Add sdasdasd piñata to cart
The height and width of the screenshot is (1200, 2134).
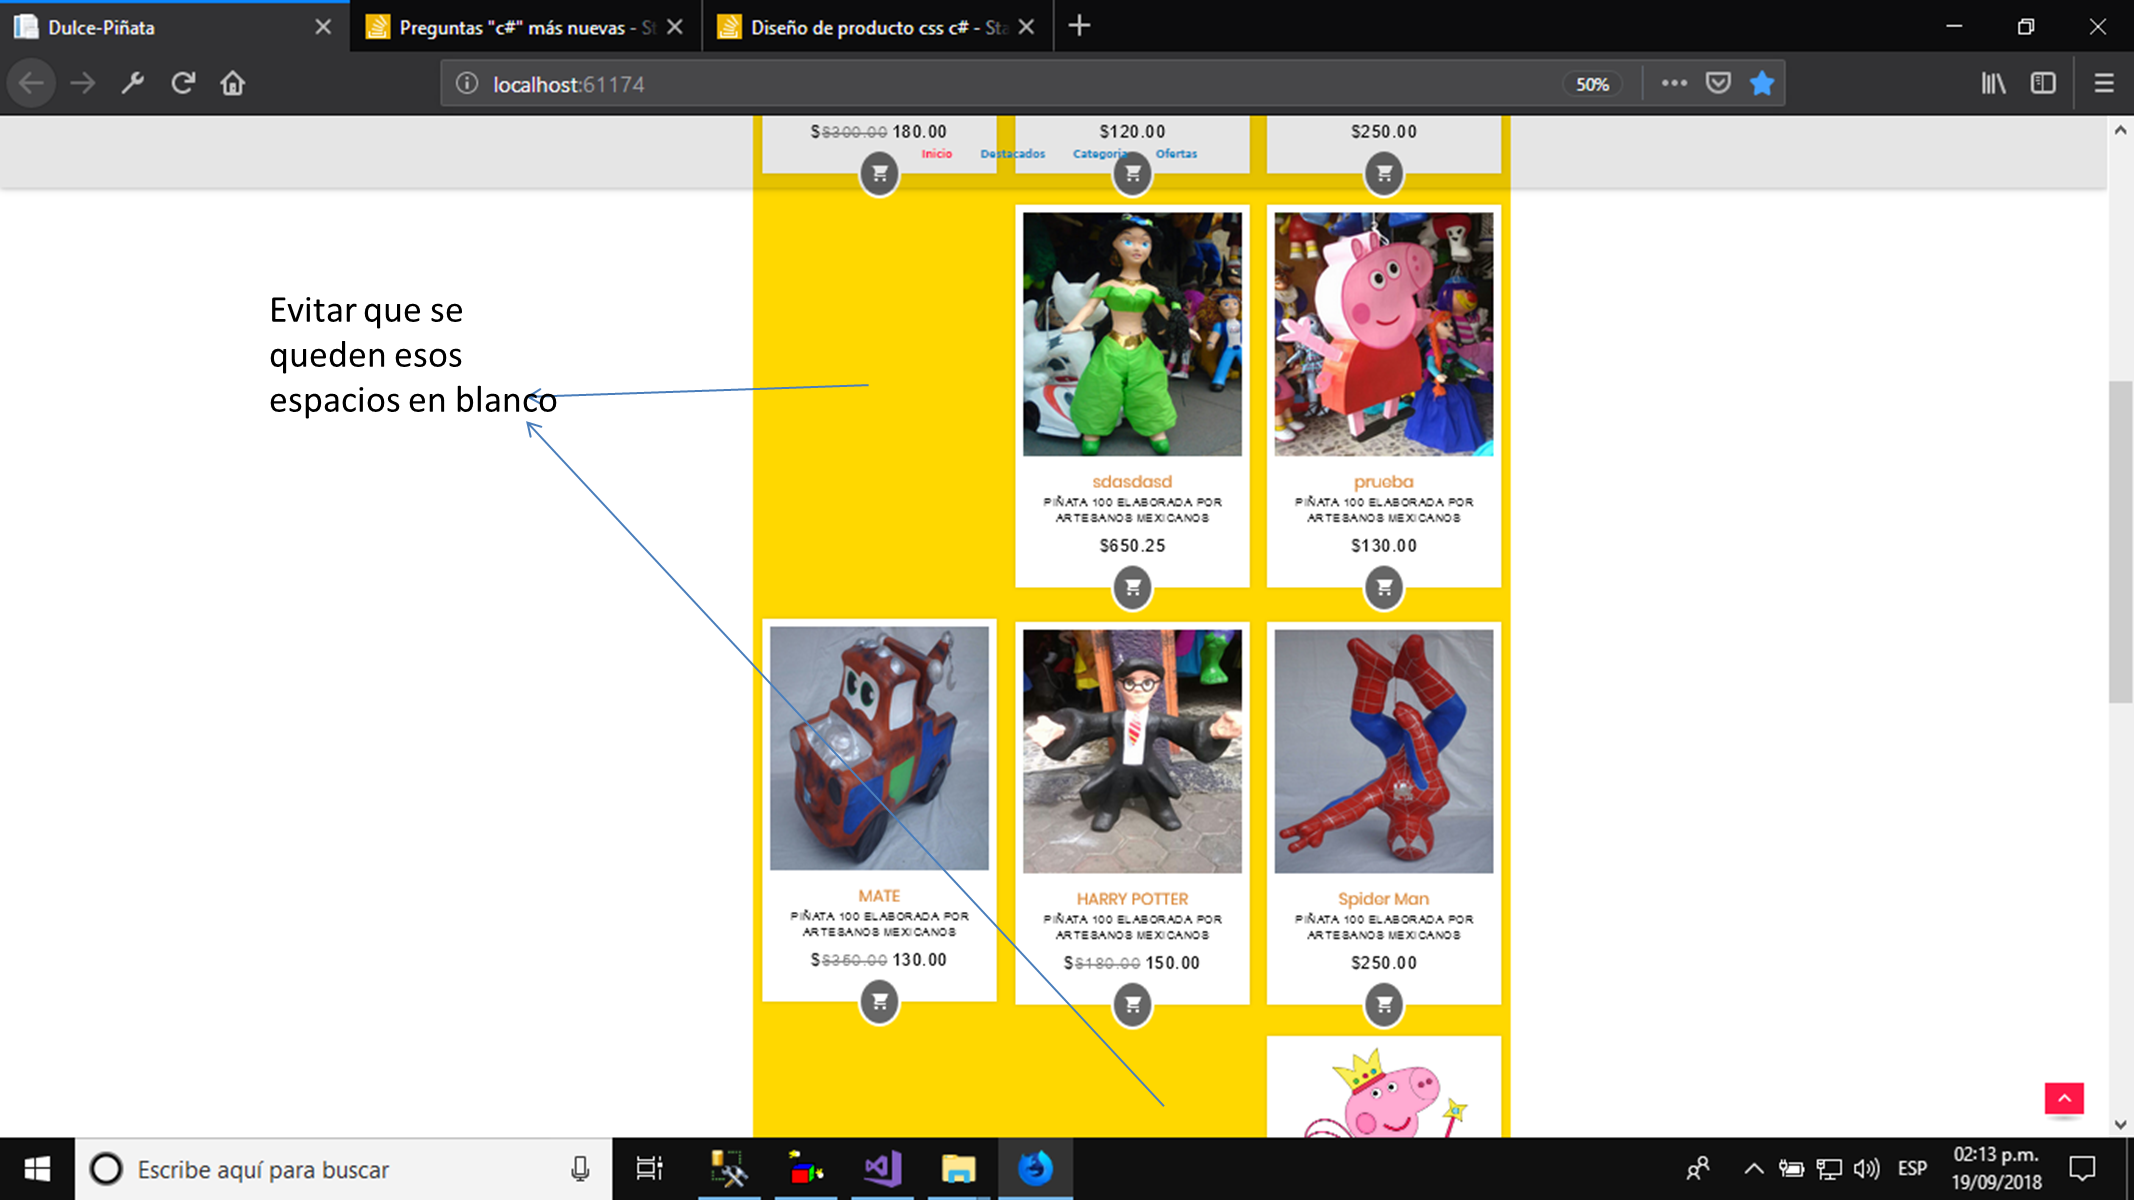point(1132,587)
